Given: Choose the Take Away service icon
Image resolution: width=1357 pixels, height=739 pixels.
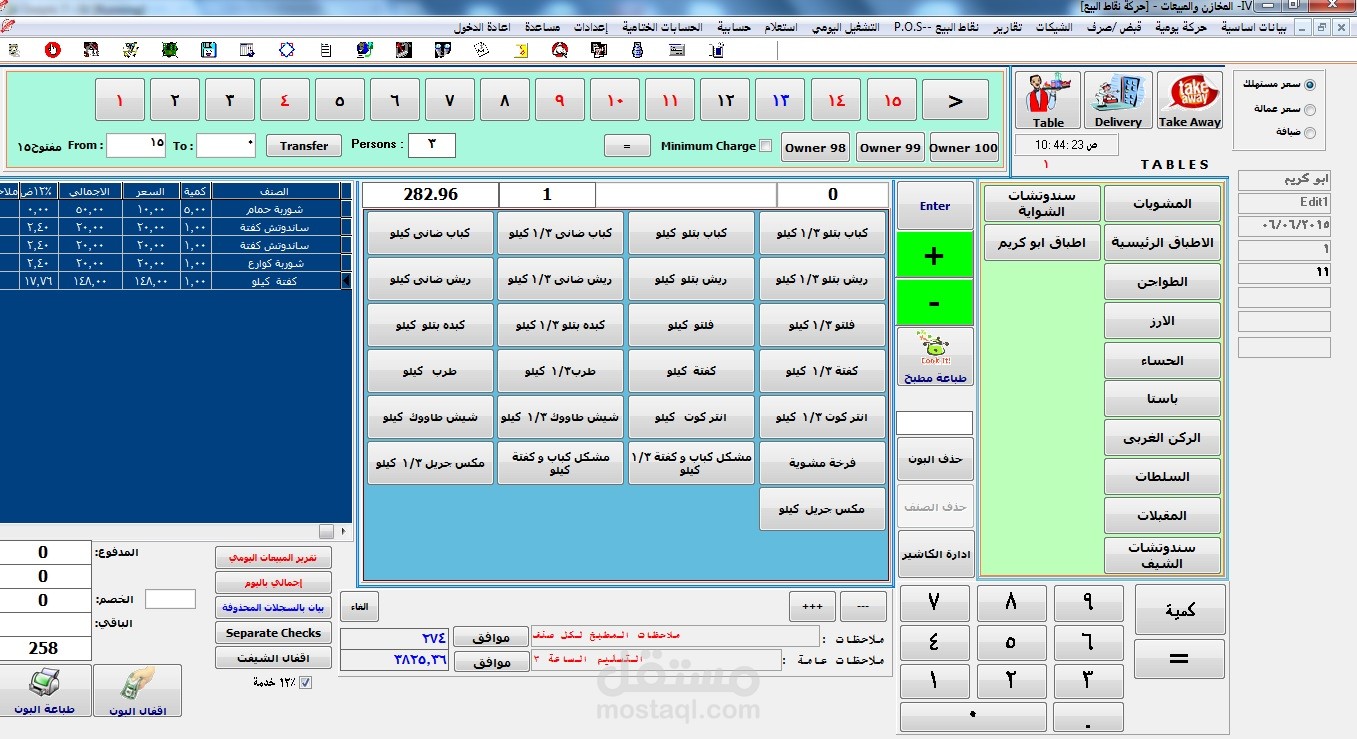Looking at the screenshot, I should point(1190,101).
